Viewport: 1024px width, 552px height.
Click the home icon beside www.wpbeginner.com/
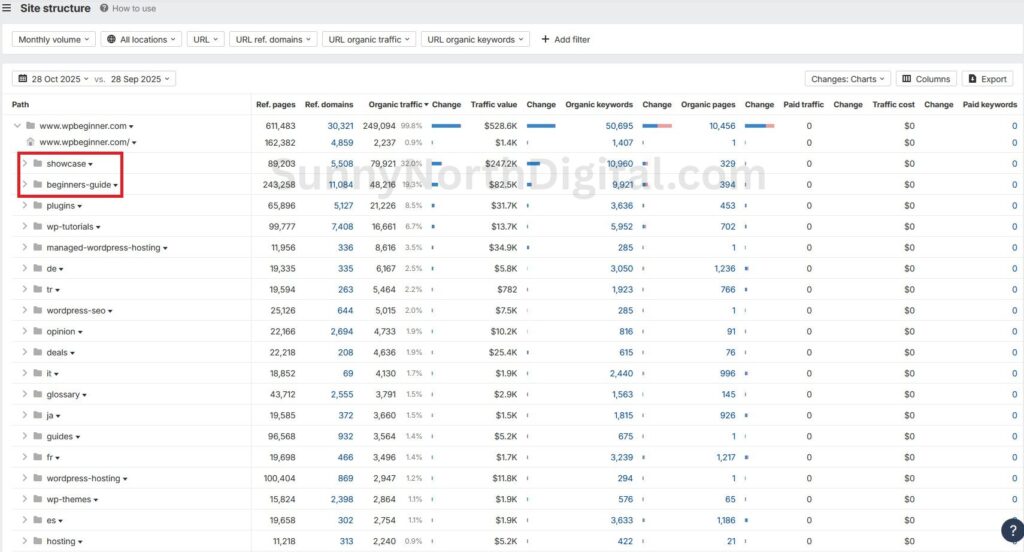click(x=30, y=142)
